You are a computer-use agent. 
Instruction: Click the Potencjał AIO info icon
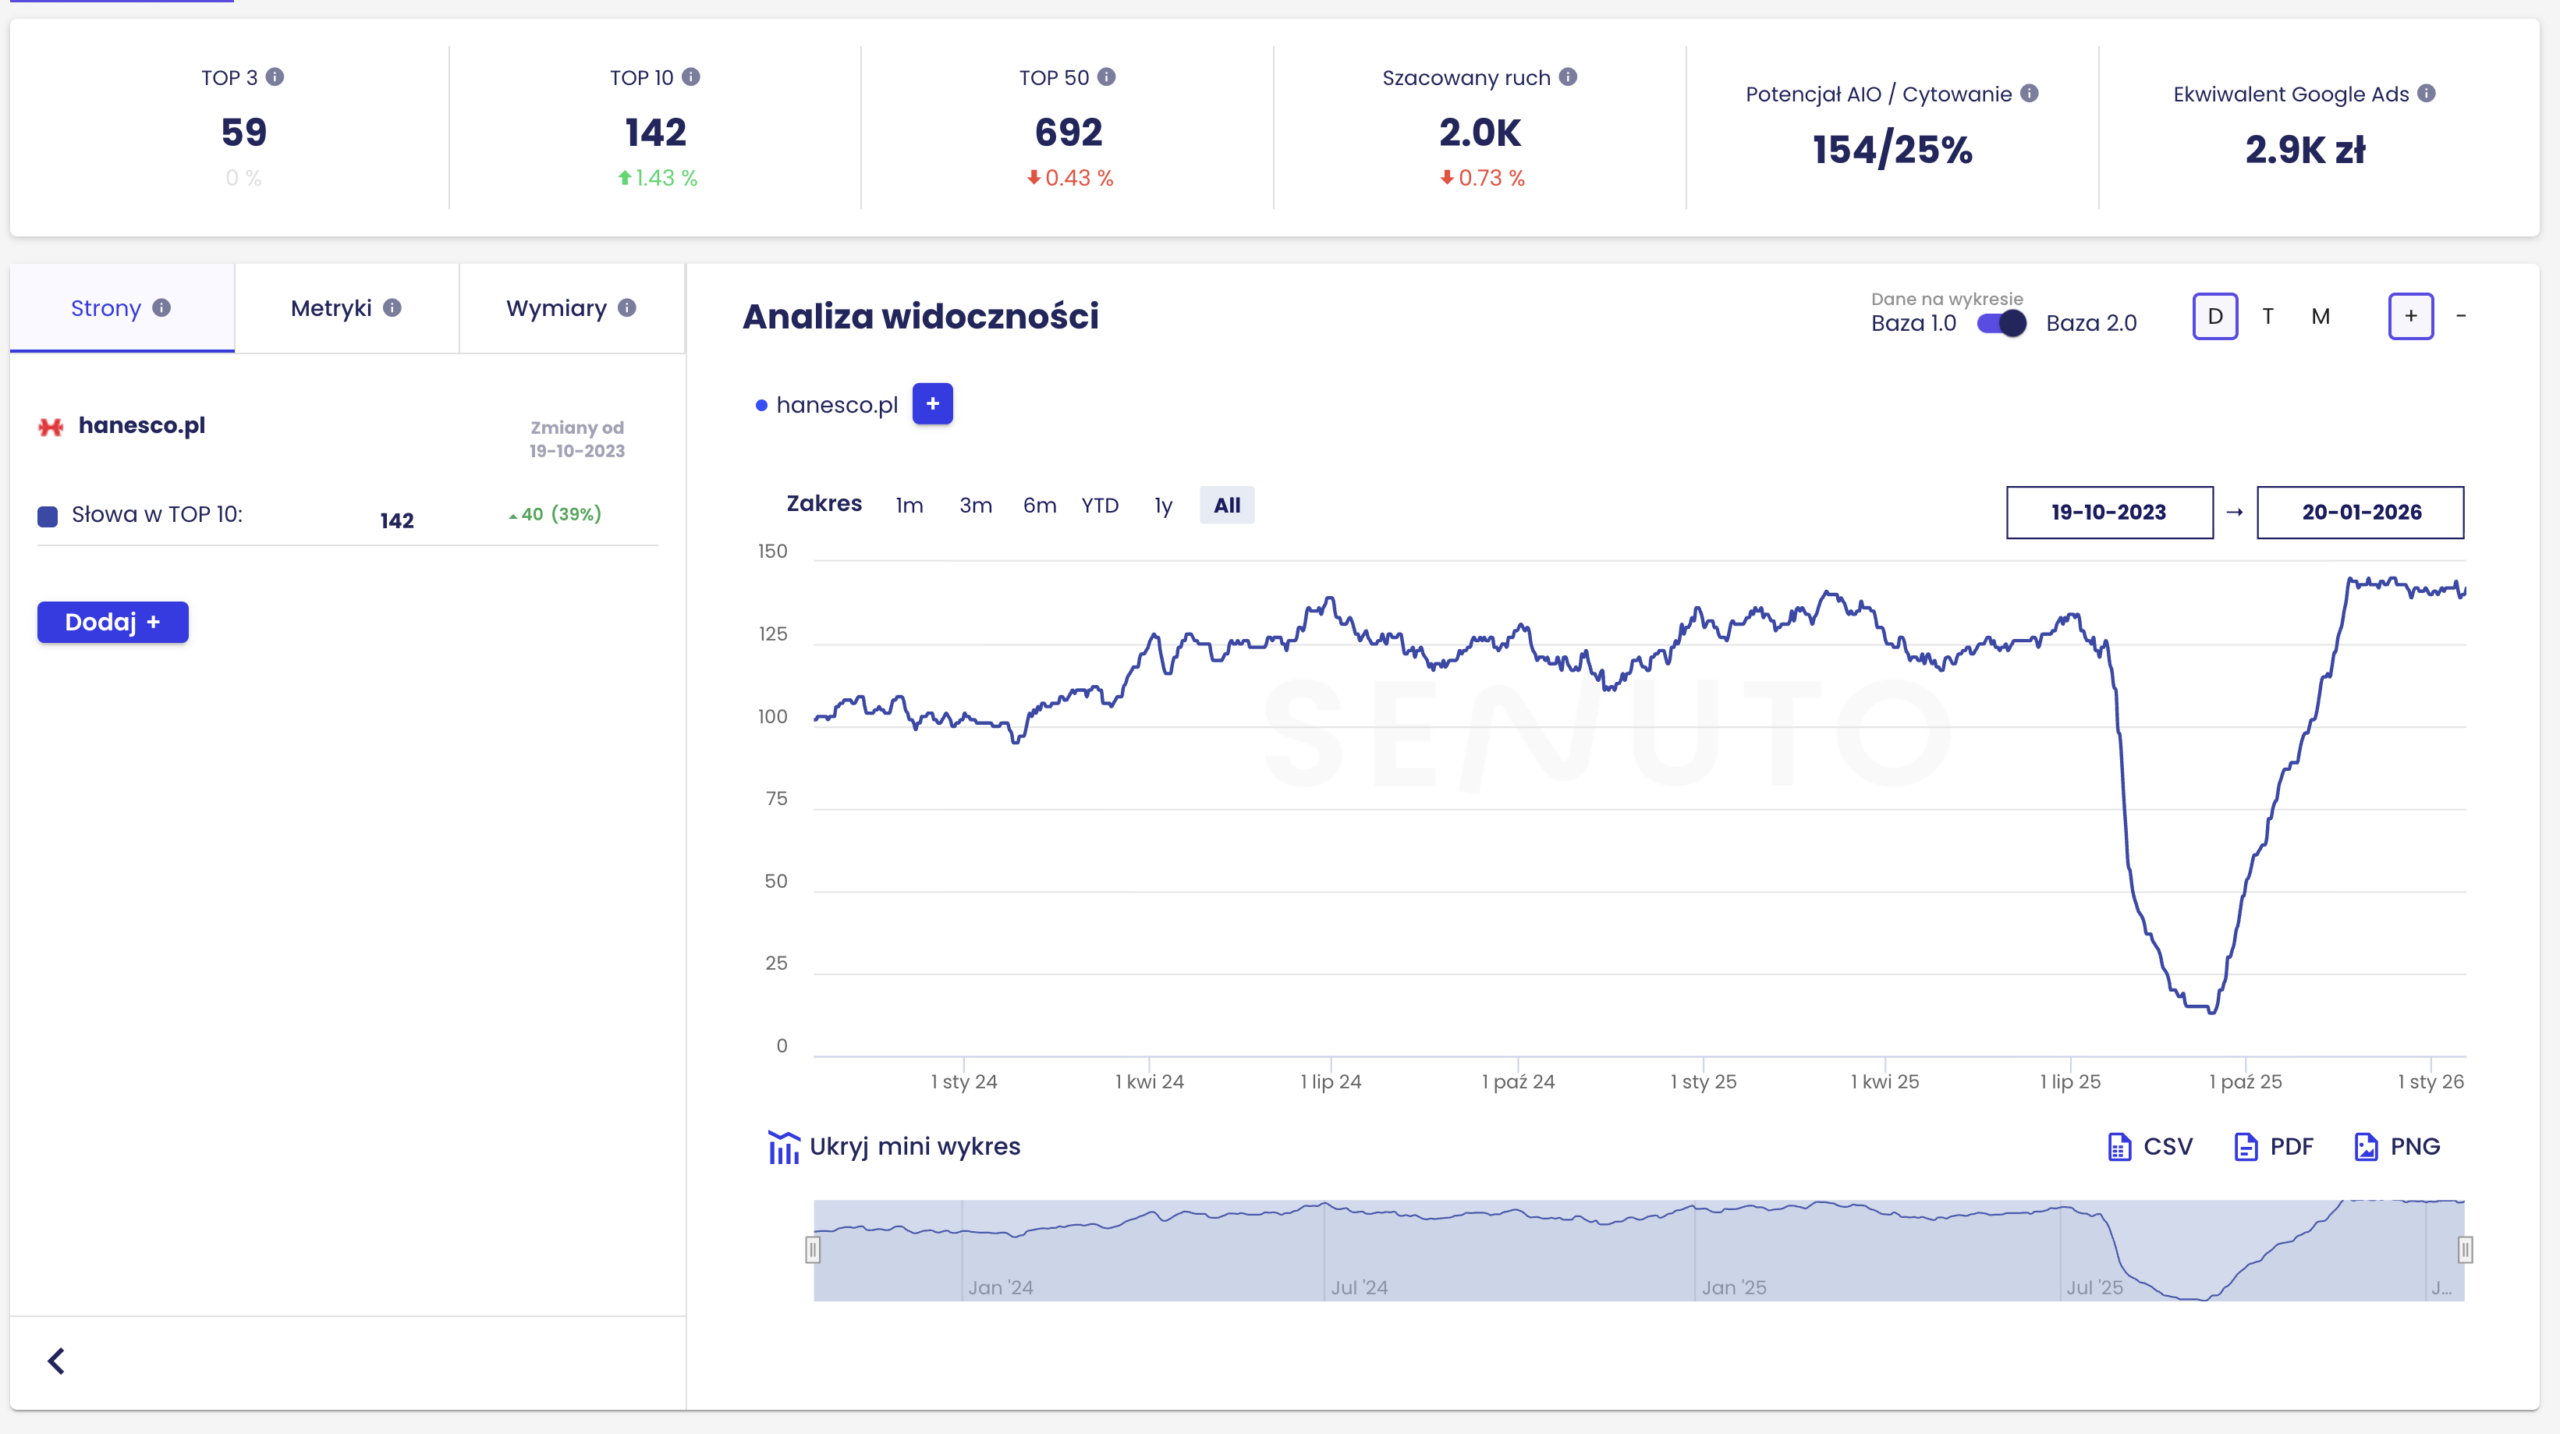click(2029, 93)
